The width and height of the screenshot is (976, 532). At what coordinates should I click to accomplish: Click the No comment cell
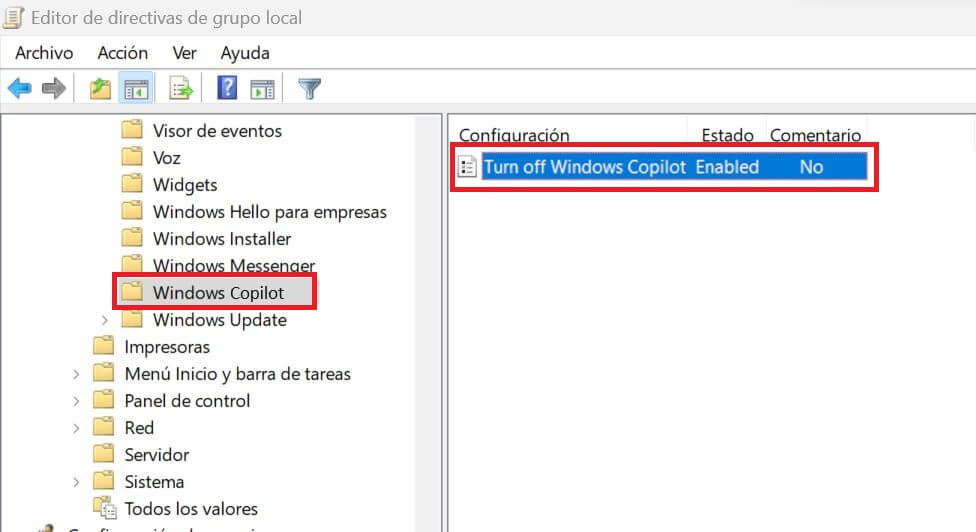[811, 167]
